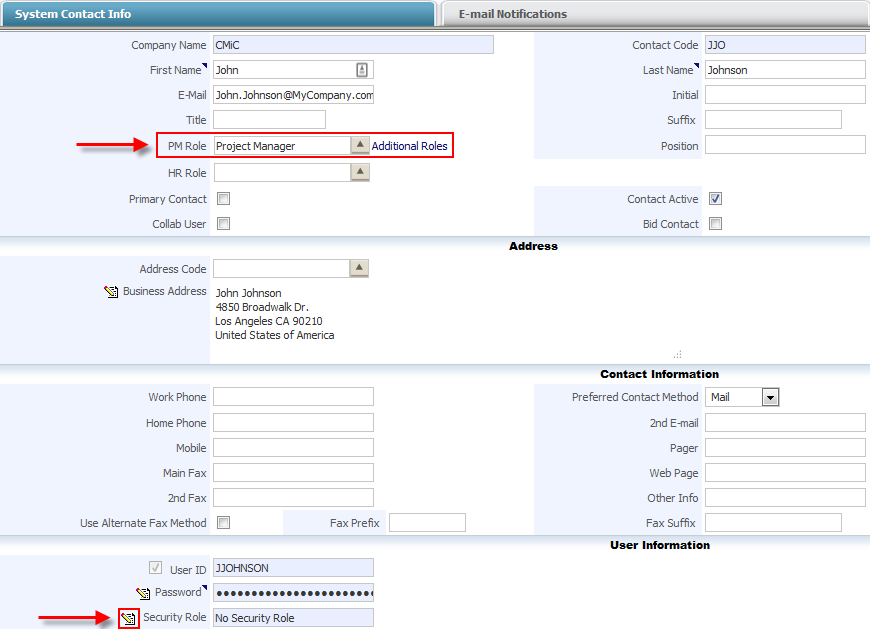Check the Collab User checkbox

point(222,224)
